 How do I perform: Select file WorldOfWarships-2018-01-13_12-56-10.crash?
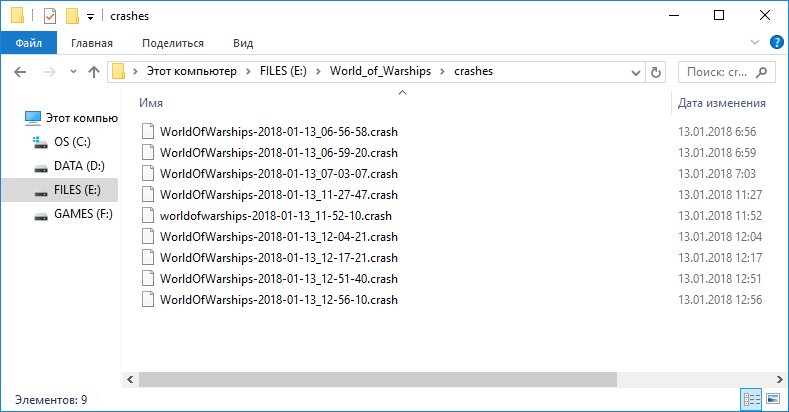[279, 300]
